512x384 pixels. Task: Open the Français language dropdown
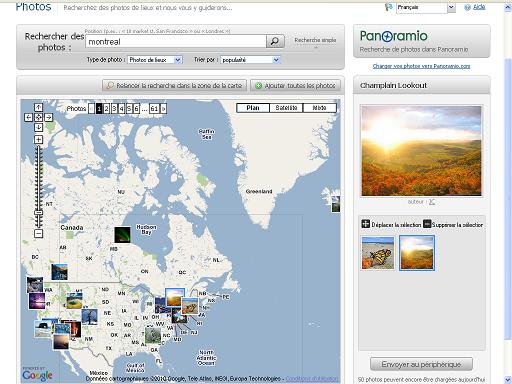click(x=426, y=7)
